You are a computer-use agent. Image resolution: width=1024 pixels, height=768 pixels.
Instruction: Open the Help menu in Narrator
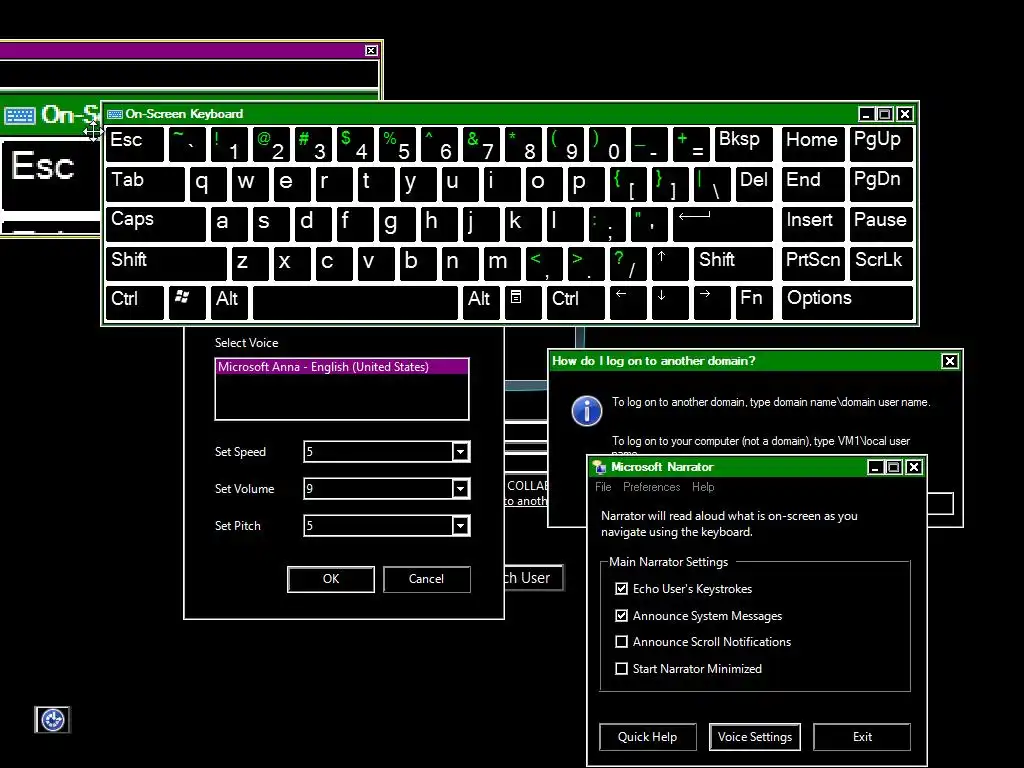tap(703, 487)
